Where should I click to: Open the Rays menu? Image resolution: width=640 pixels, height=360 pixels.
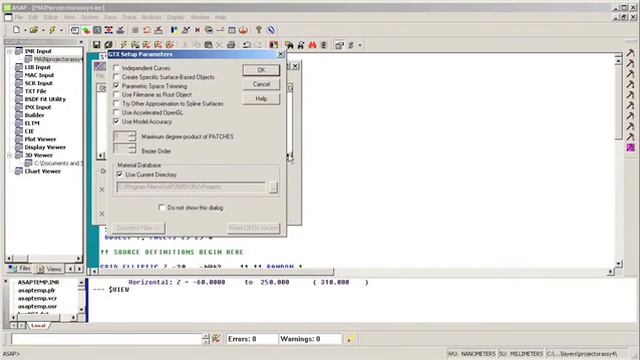(x=110, y=17)
